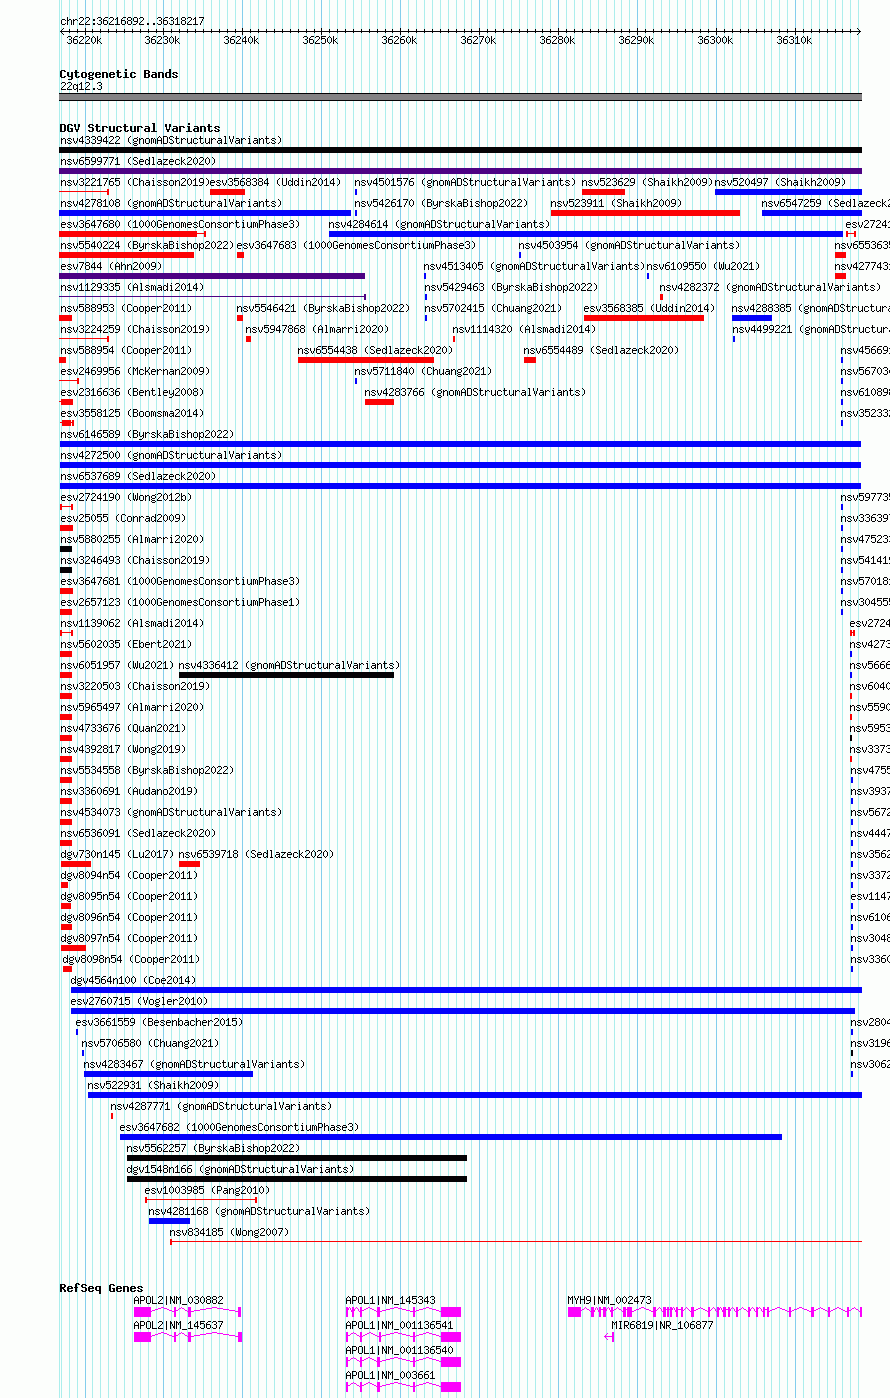Click variant esv3647683 label
The width and height of the screenshot is (890, 1398).
(356, 245)
